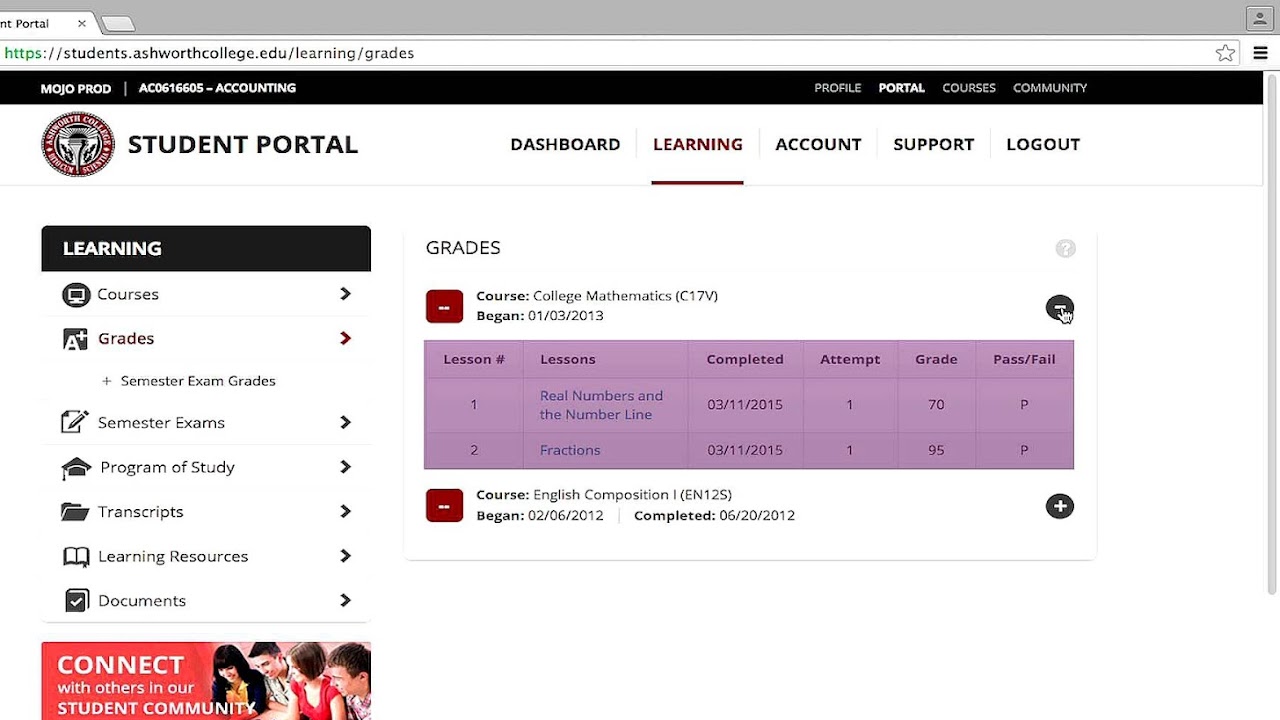Open the browser menu icon
Viewport: 1280px width, 720px height.
pyautogui.click(x=1260, y=52)
